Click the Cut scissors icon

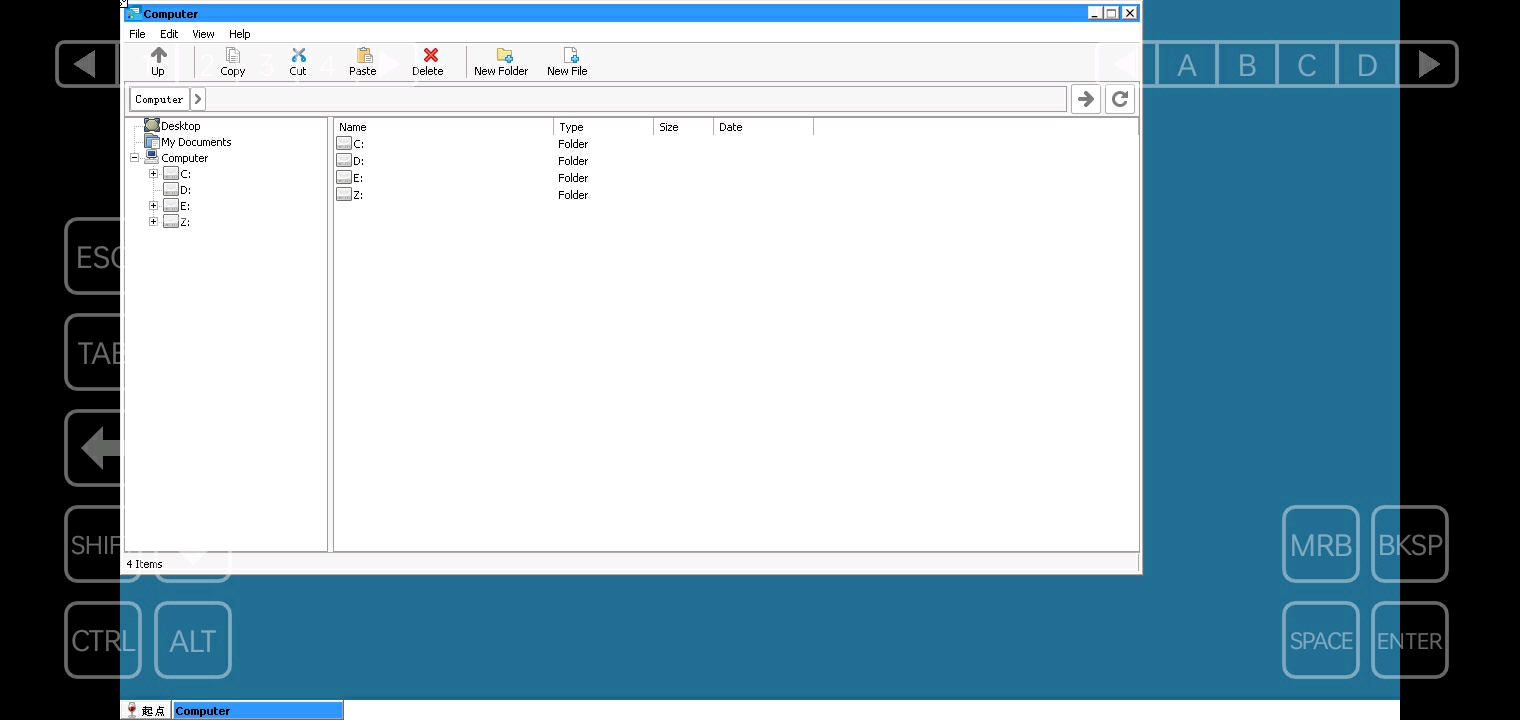[x=298, y=56]
